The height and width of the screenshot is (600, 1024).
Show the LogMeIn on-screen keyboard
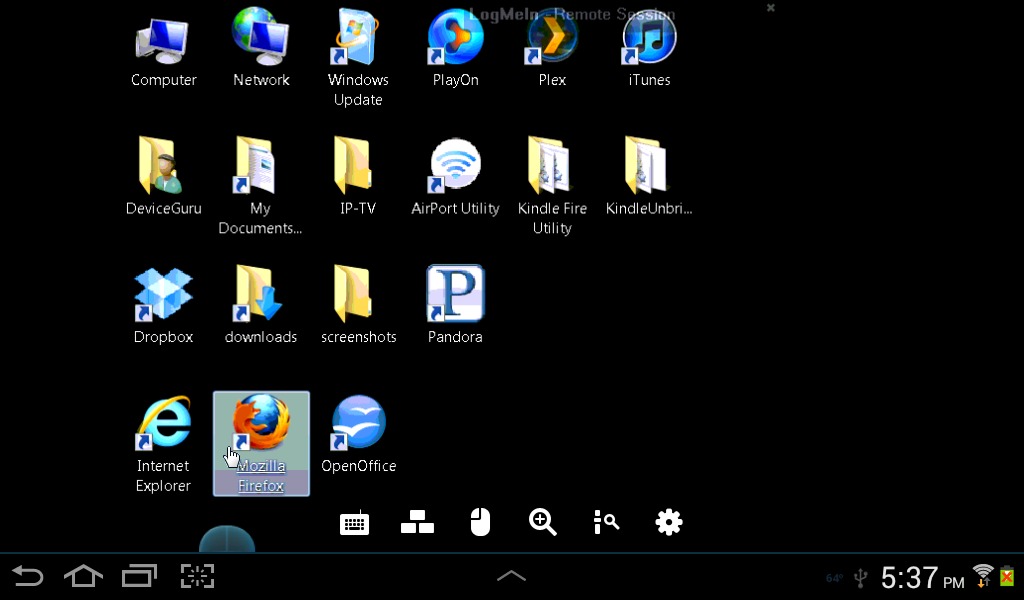[355, 523]
